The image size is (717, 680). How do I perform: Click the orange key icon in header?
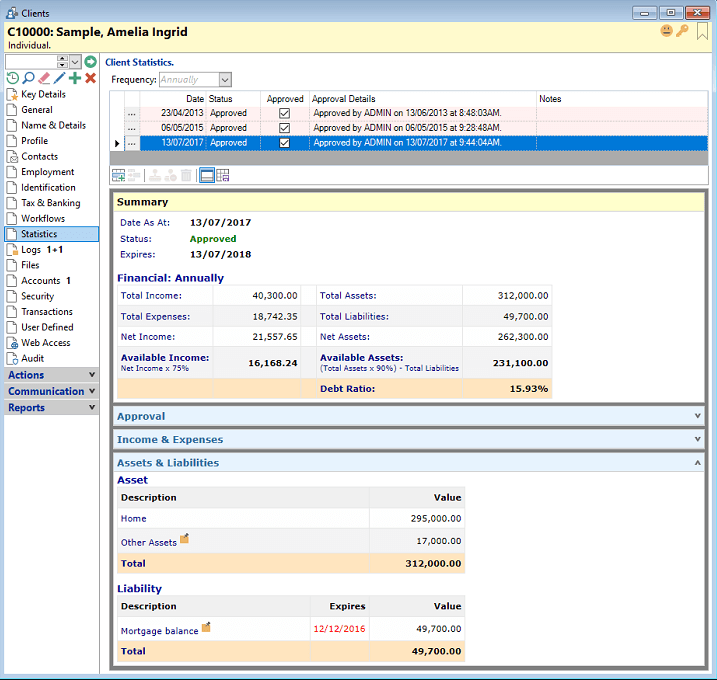tap(682, 31)
